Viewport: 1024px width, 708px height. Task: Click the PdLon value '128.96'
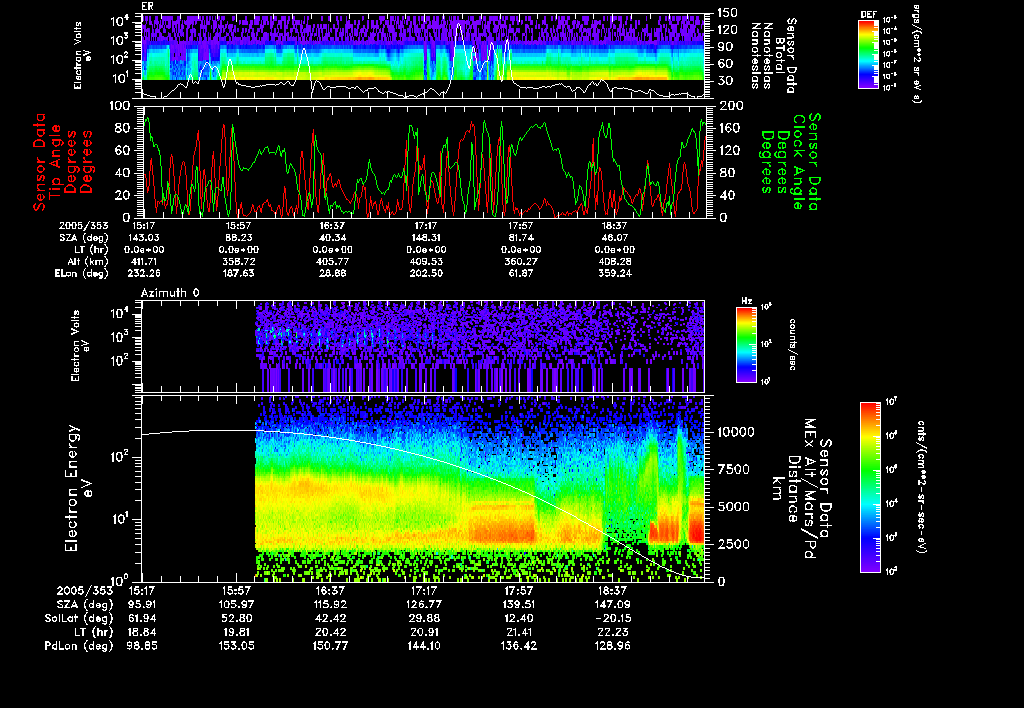pyautogui.click(x=612, y=645)
